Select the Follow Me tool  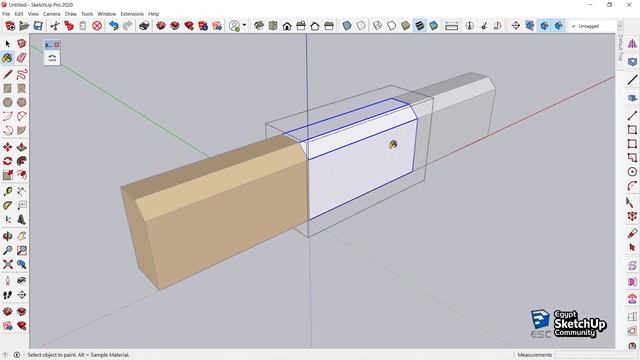coord(22,161)
